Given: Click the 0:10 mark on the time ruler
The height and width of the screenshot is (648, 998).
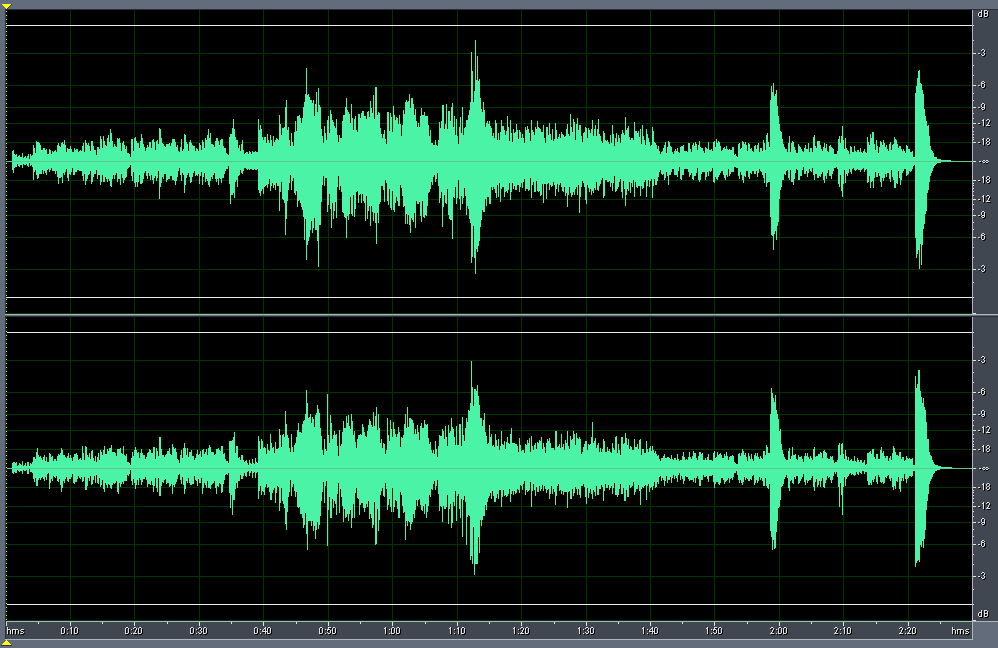Looking at the screenshot, I should pyautogui.click(x=69, y=631).
